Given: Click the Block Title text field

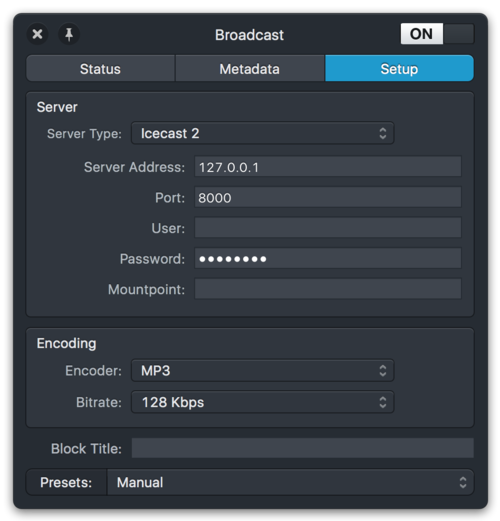Looking at the screenshot, I should [x=303, y=448].
